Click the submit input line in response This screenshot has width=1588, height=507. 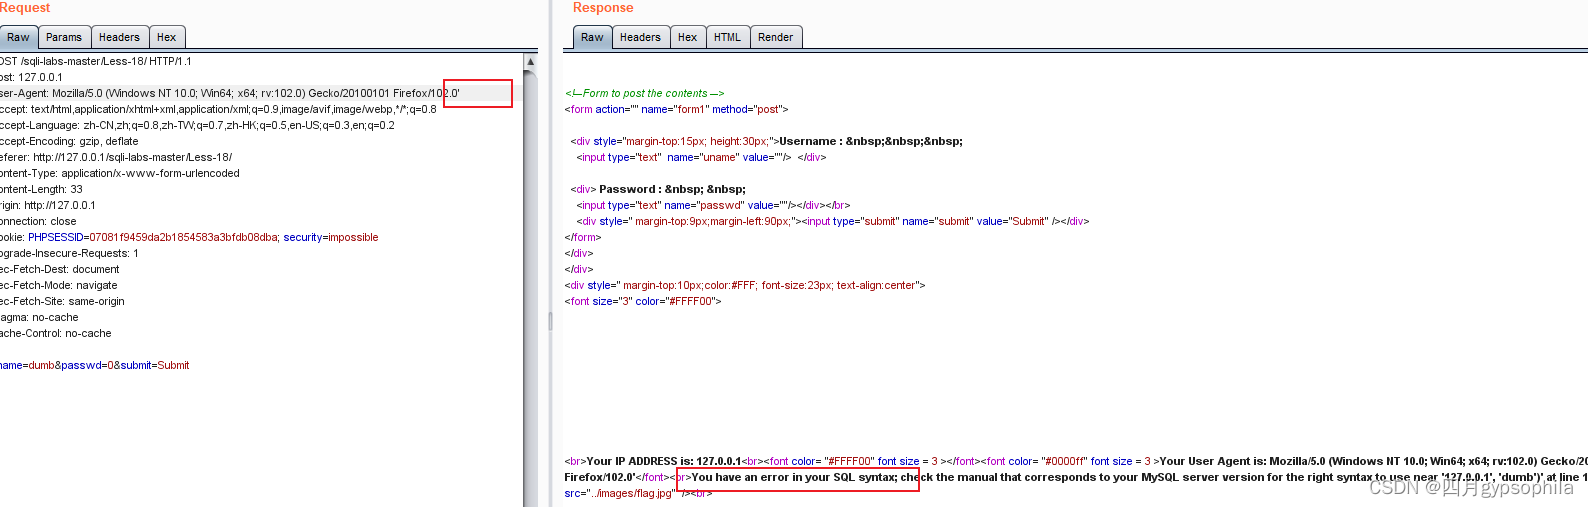(x=833, y=221)
